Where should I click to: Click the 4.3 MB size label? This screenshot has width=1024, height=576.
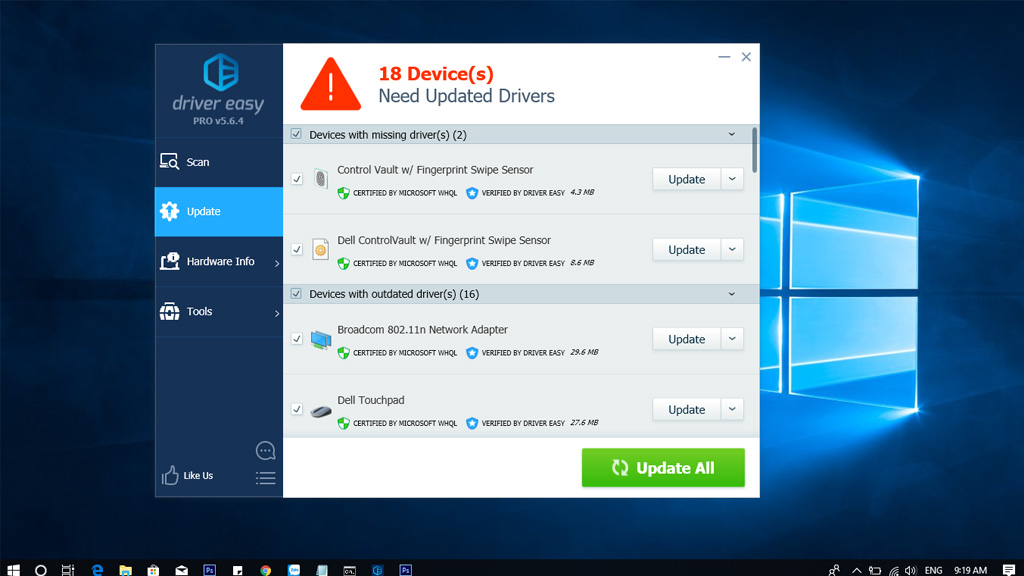[x=582, y=192]
